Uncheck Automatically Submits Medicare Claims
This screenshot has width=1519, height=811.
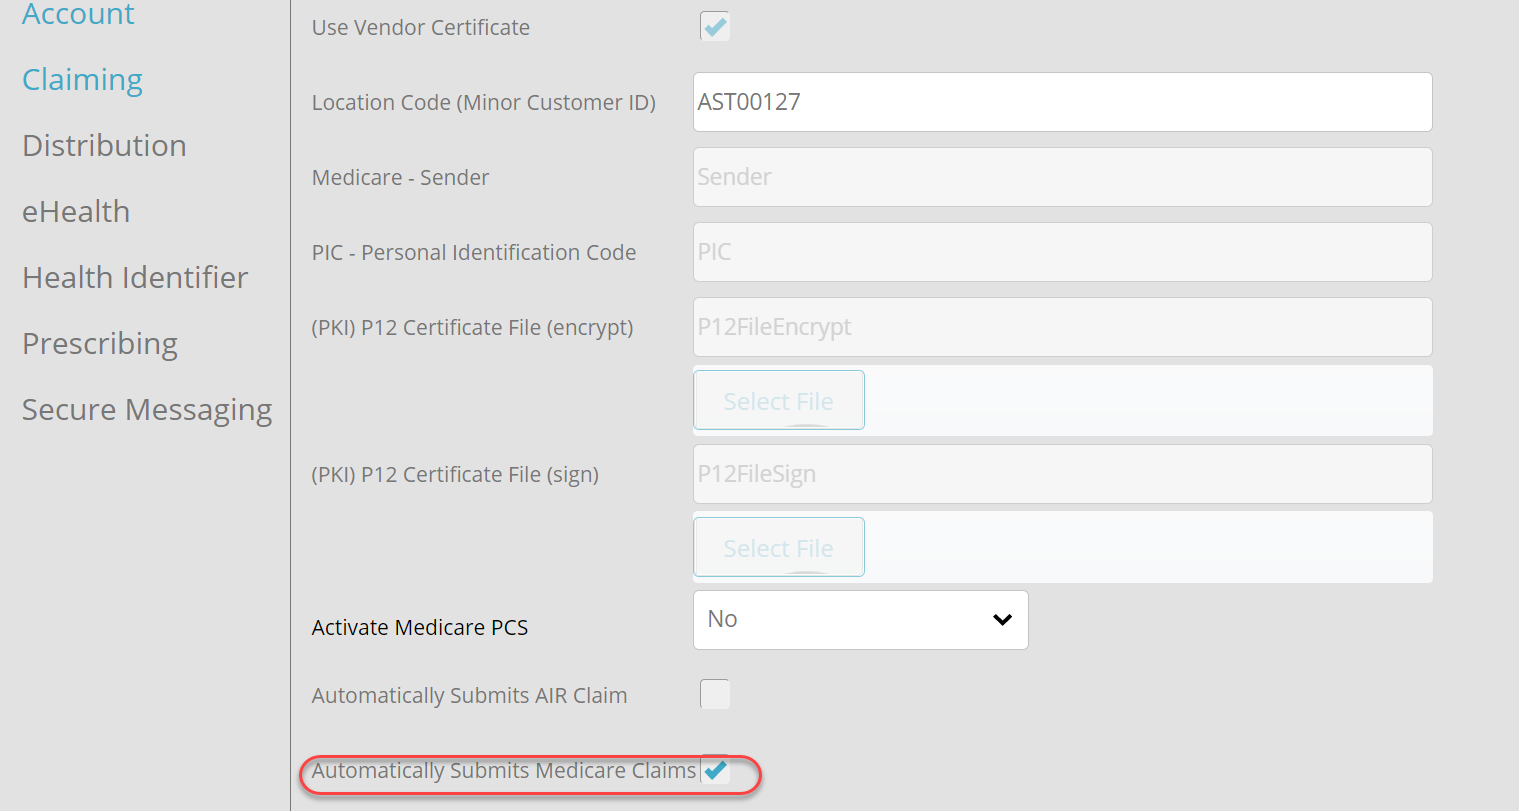(x=715, y=770)
